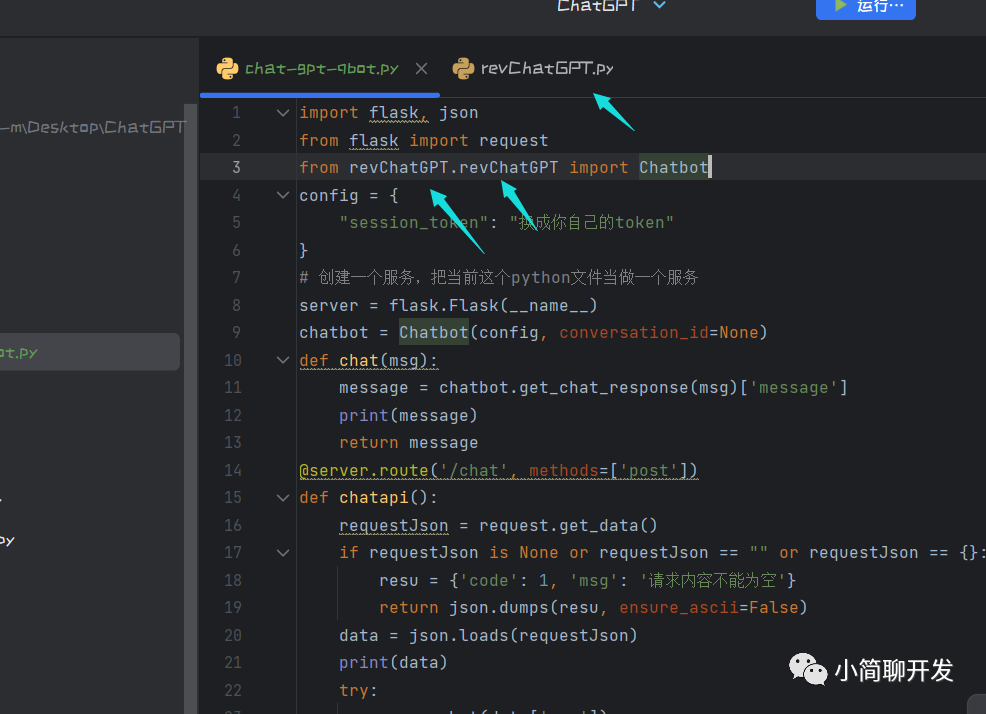
Task: Click '@server.route' decorator on line 14
Action: pyautogui.click(x=363, y=471)
